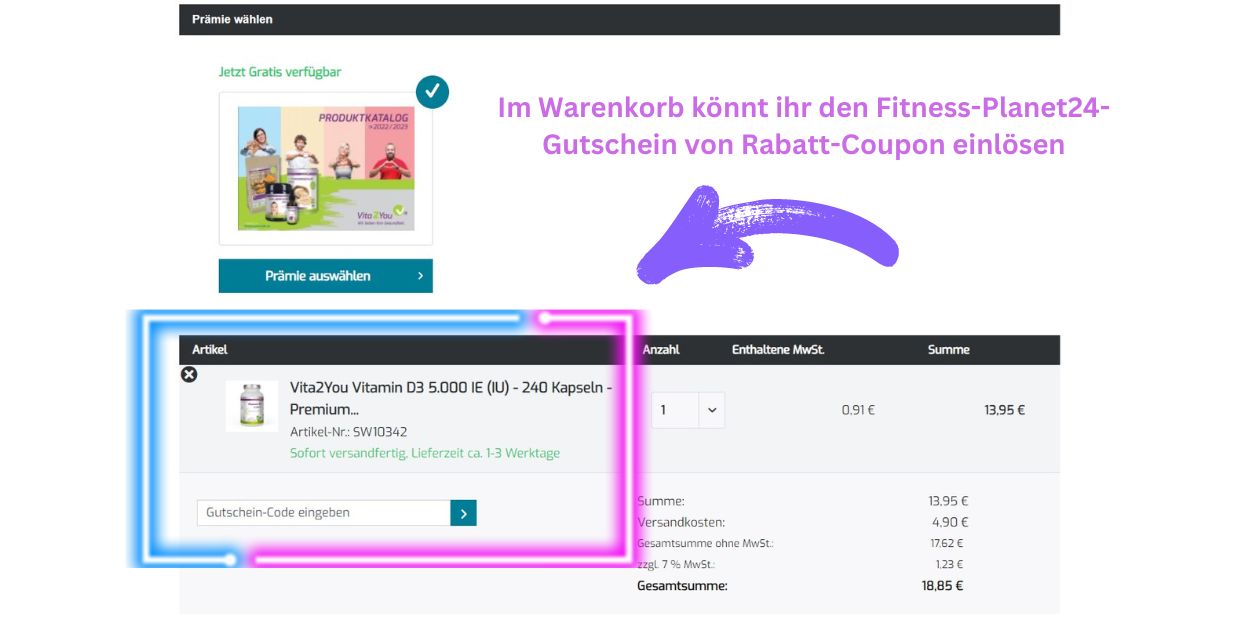Open the Vitamin D3 product thumbnail
Image resolution: width=1238 pixels, height=619 pixels.
(x=252, y=406)
